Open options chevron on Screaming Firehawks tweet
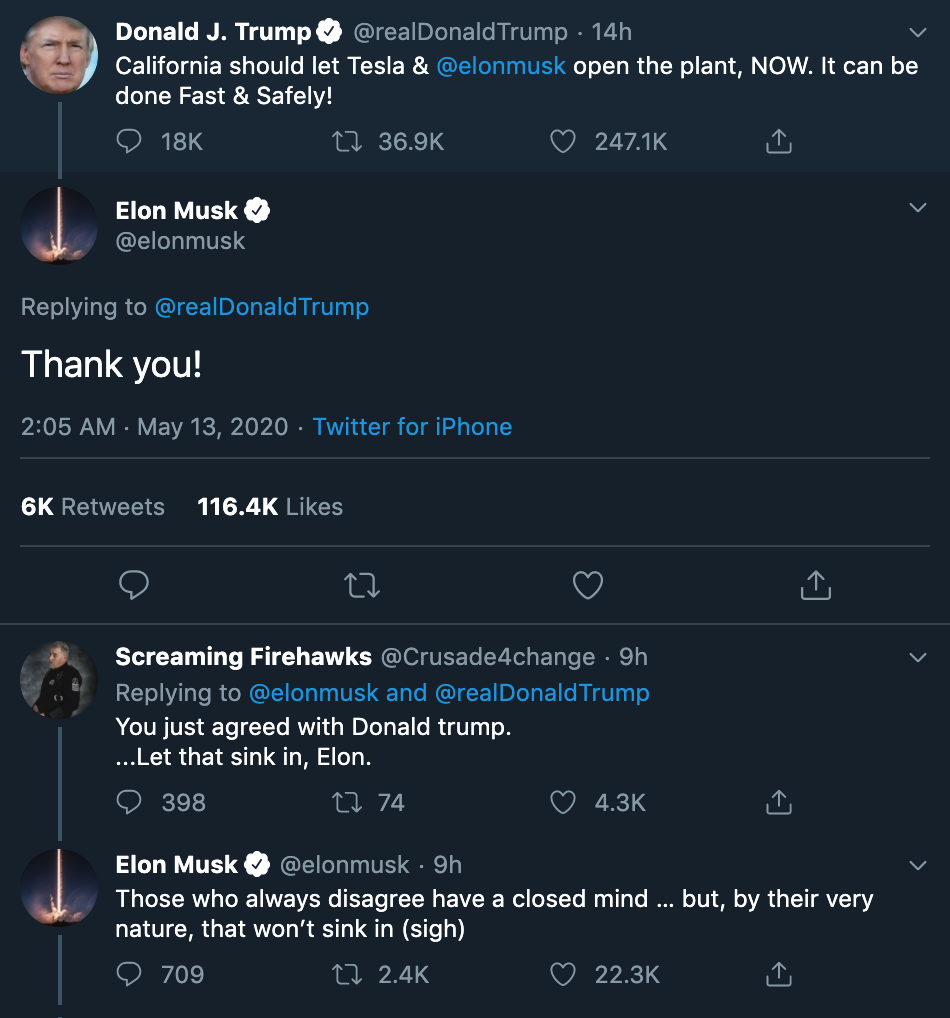Screen dimensions: 950x1018 (917, 657)
